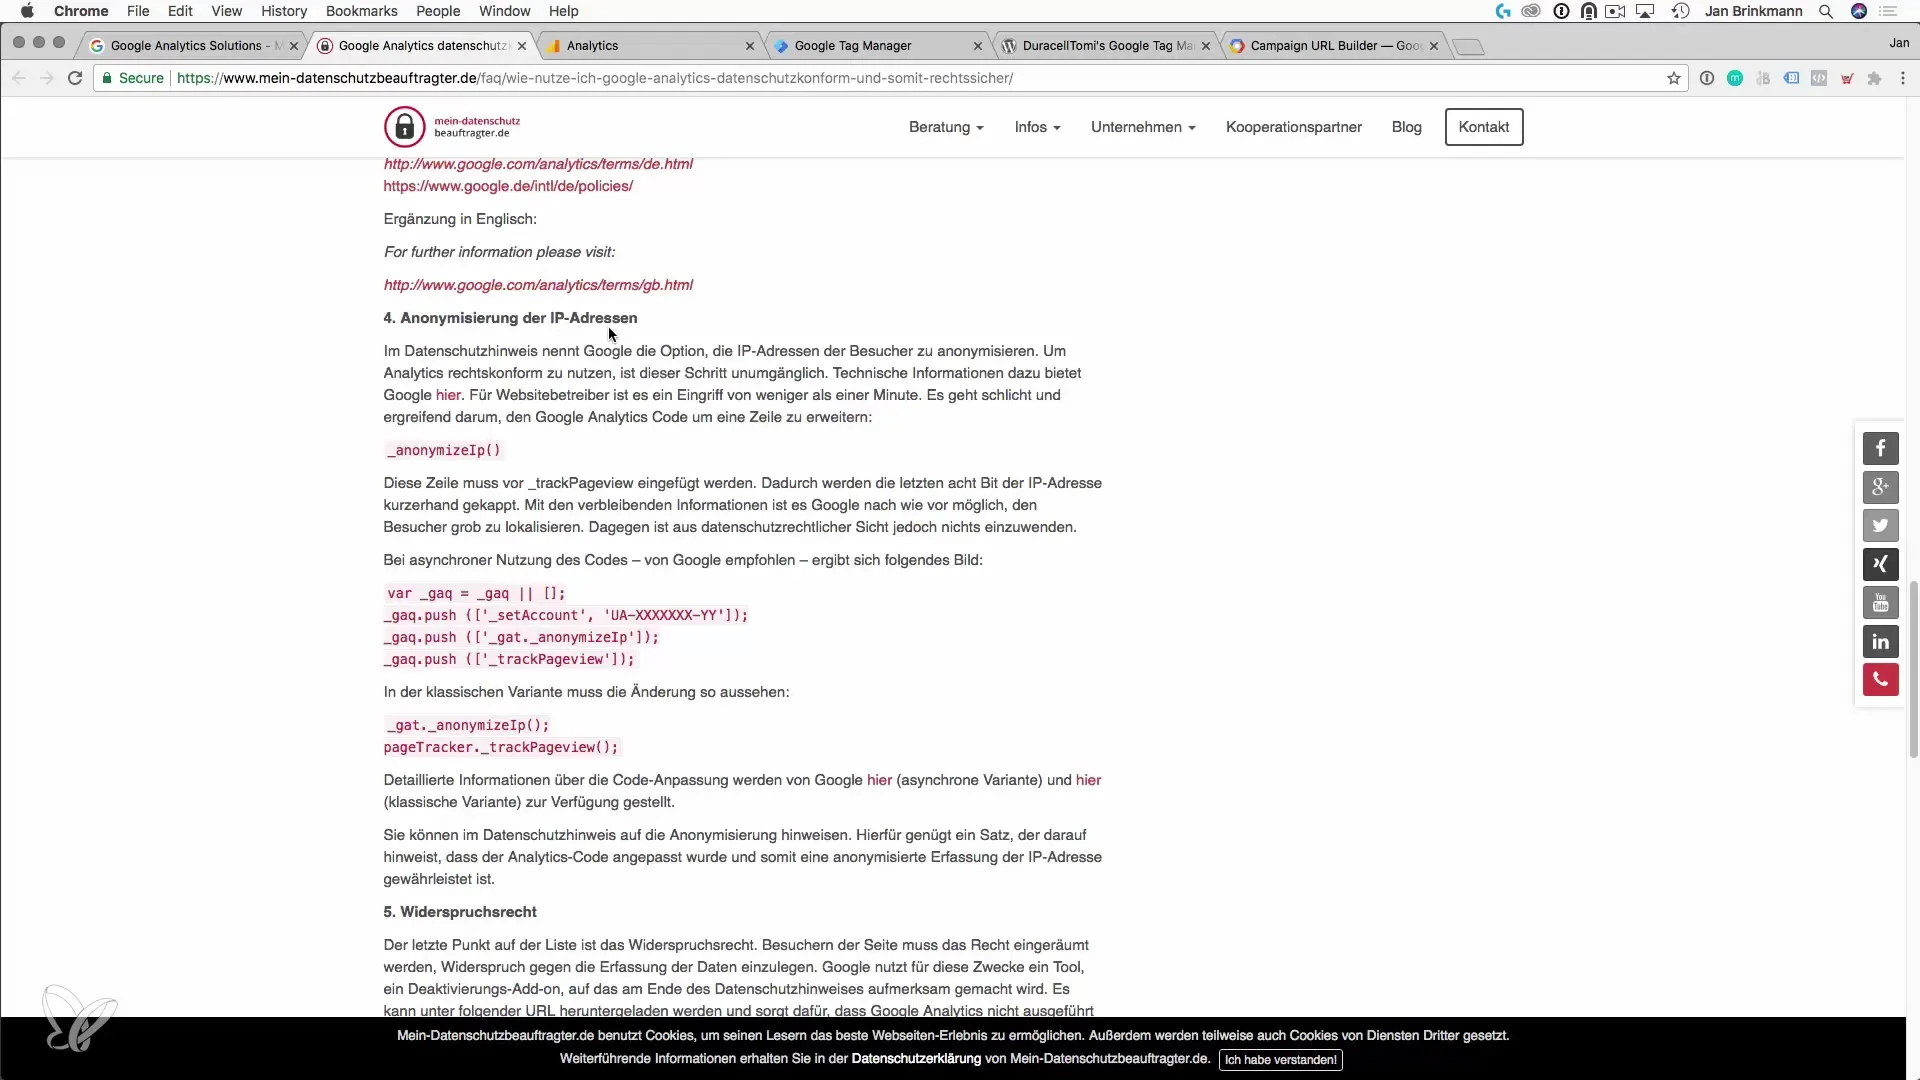
Task: Click the '_anonymizeIp()' code snippet
Action: pos(444,450)
